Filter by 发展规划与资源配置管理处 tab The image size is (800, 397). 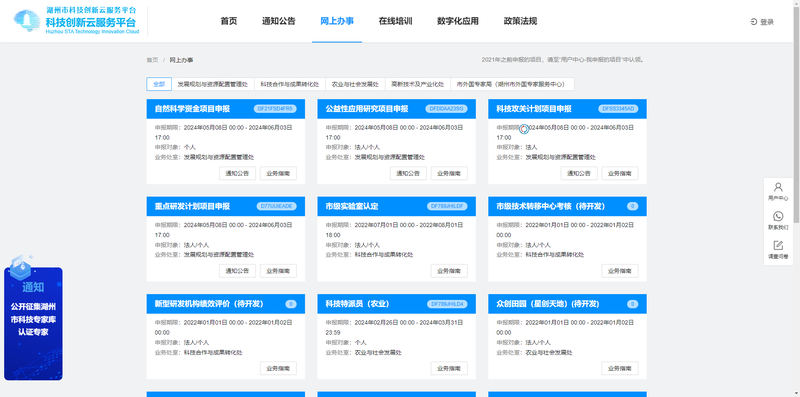click(x=213, y=84)
